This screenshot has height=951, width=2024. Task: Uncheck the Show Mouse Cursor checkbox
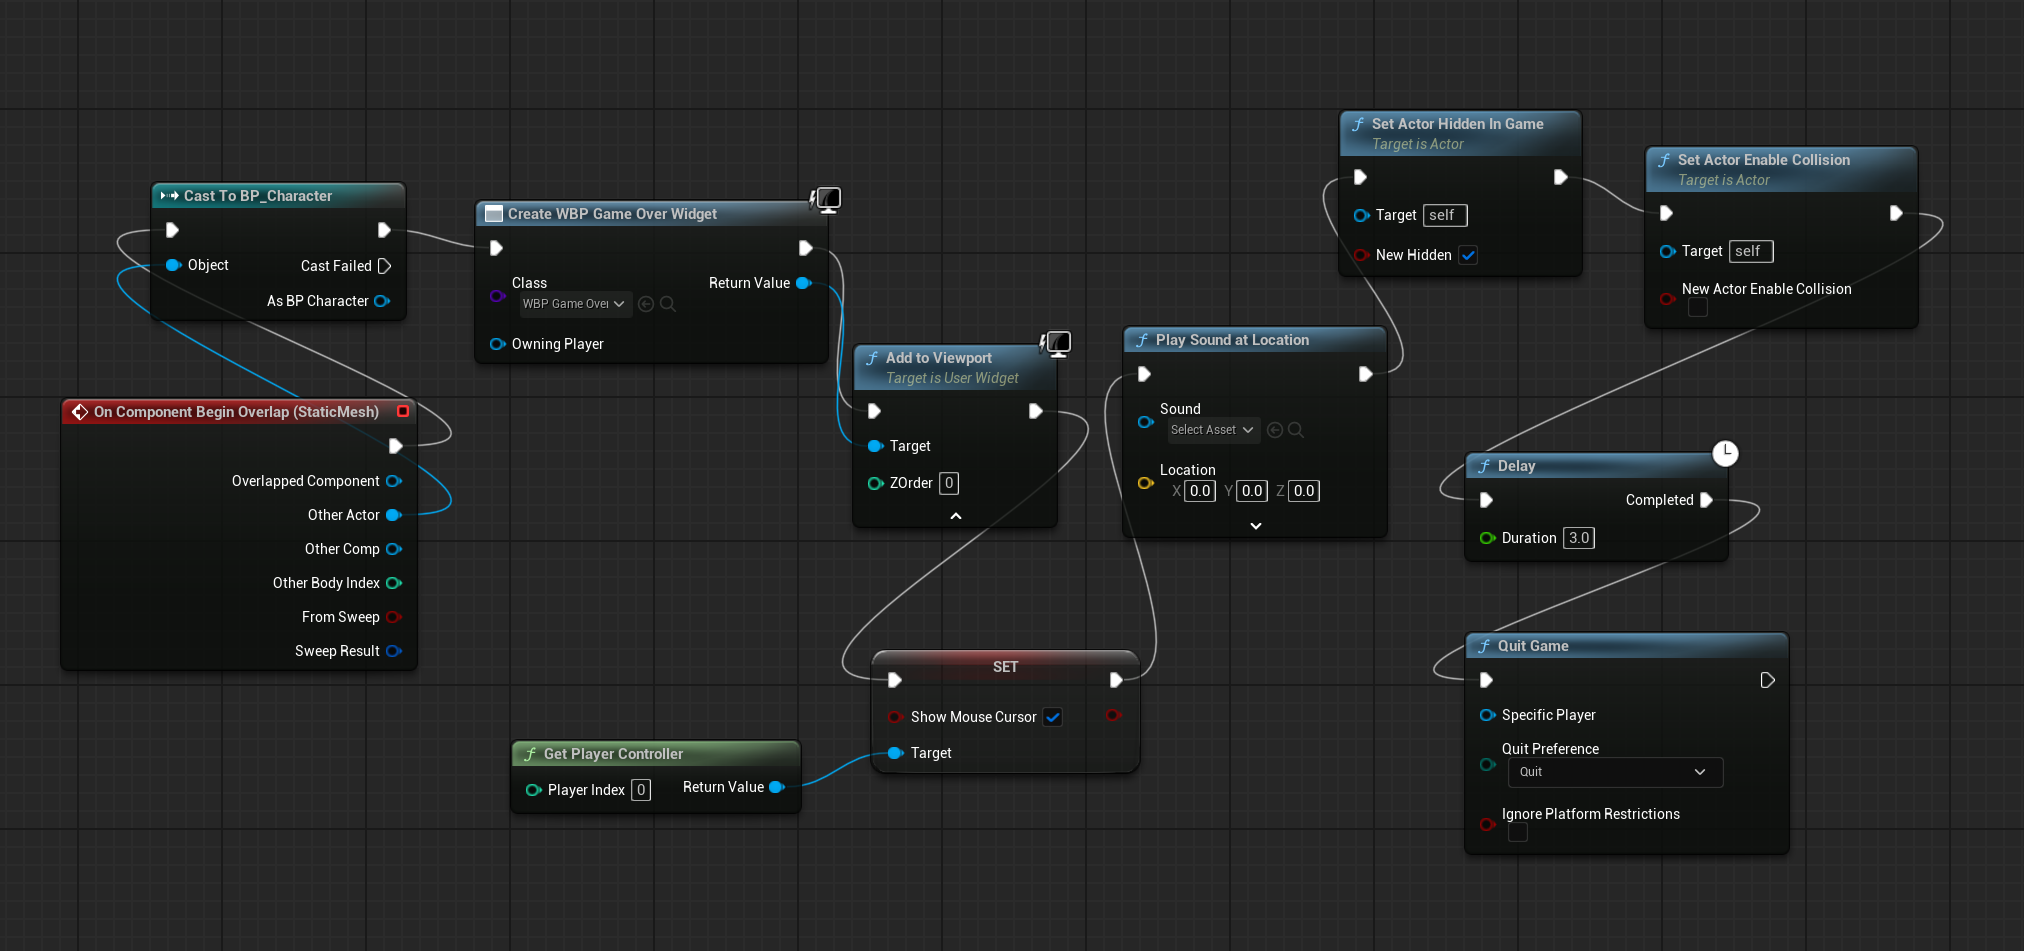tap(1053, 717)
